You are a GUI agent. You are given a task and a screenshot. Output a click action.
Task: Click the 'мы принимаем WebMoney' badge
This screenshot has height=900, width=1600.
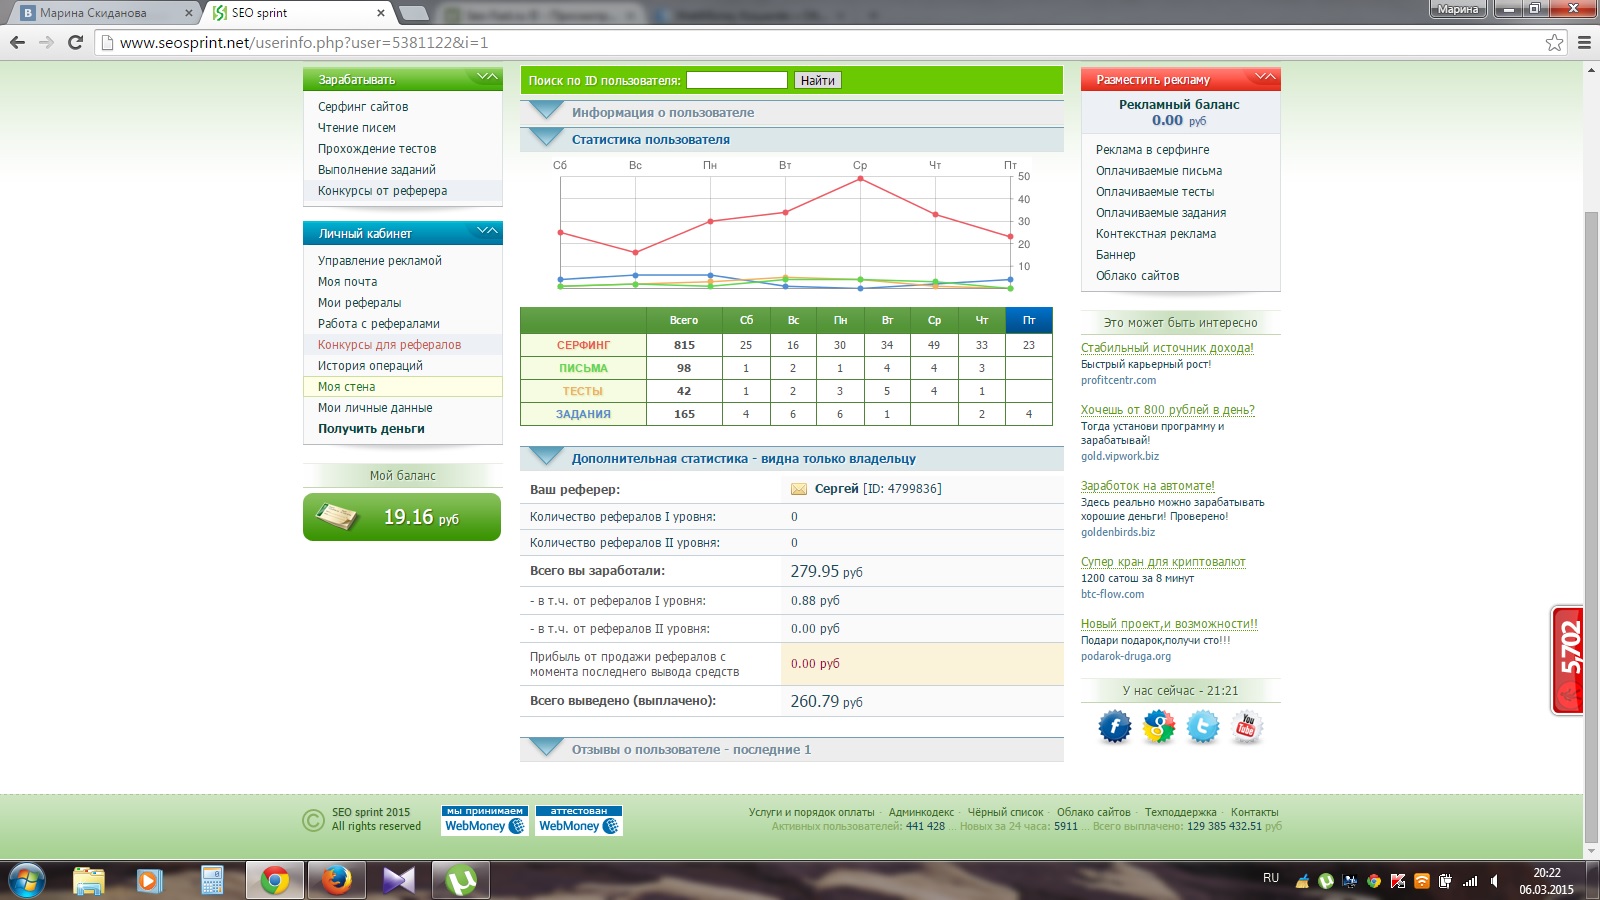pyautogui.click(x=485, y=820)
